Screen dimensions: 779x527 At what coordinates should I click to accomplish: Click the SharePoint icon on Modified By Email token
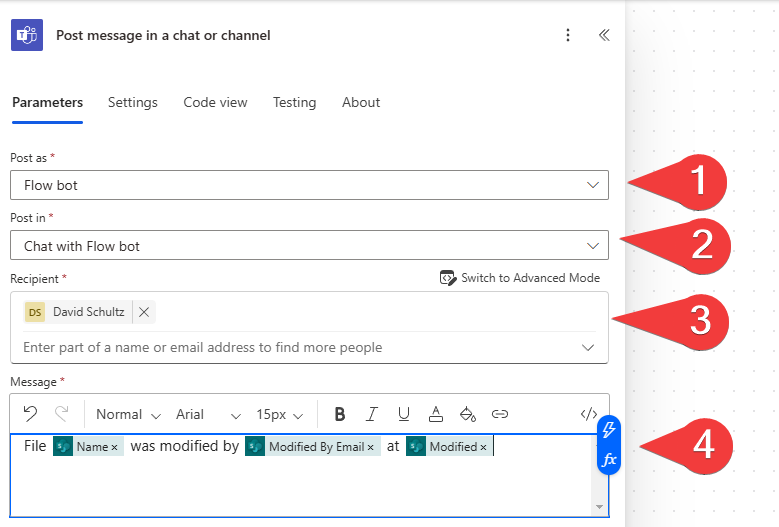pyautogui.click(x=255, y=446)
